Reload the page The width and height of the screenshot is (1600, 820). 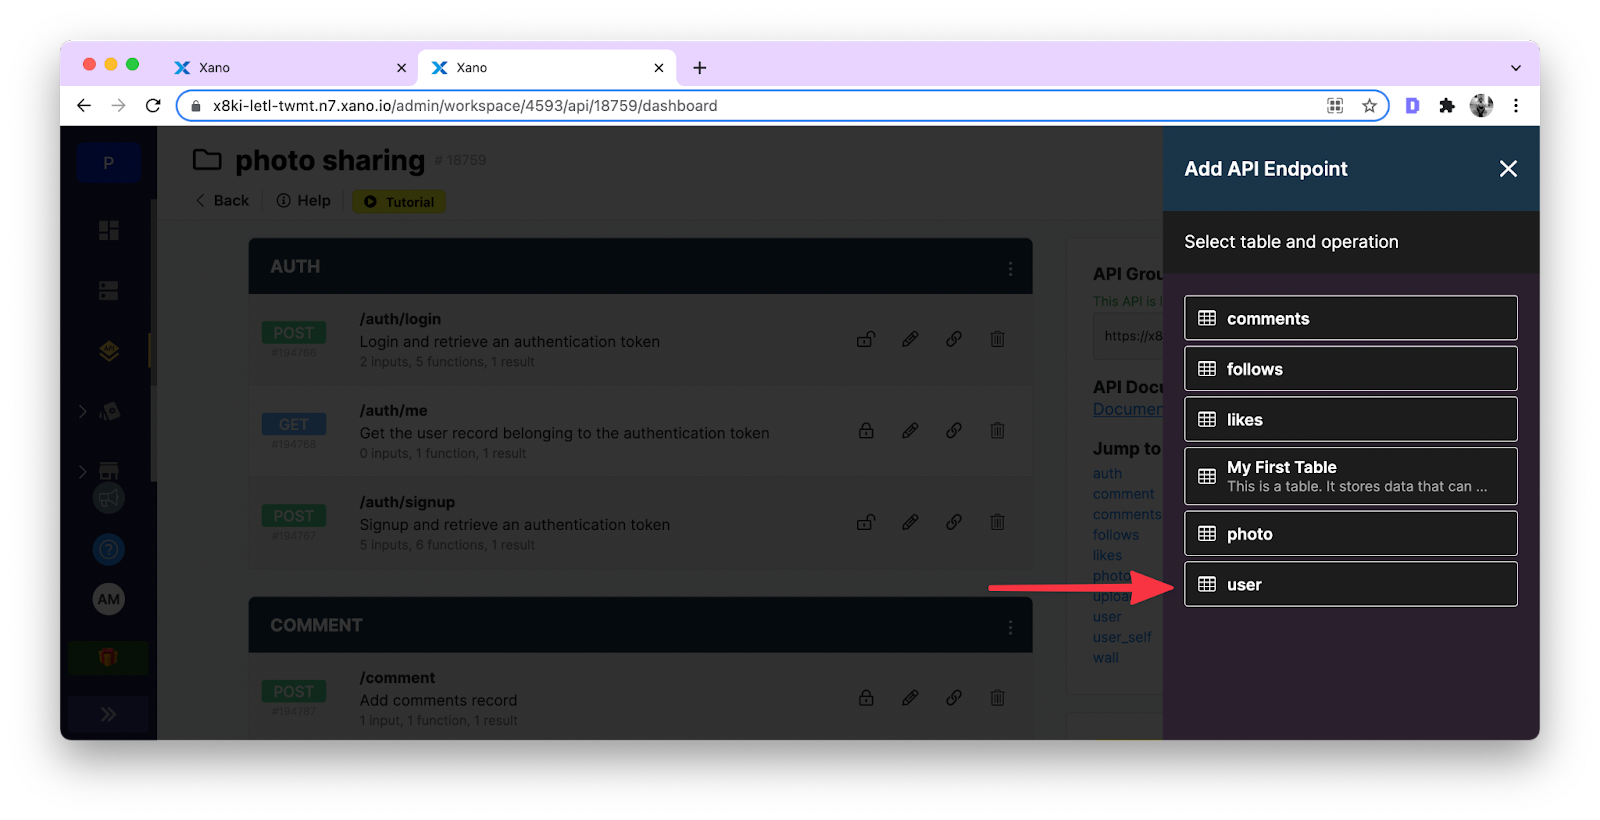coord(153,106)
